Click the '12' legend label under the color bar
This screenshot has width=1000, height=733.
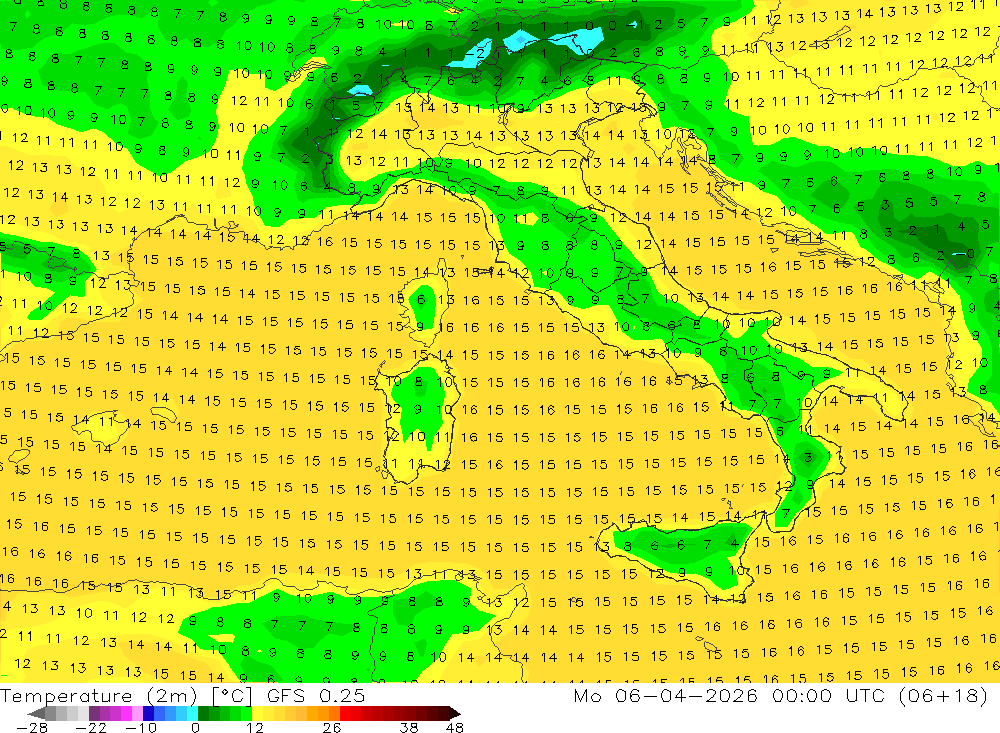[x=255, y=728]
